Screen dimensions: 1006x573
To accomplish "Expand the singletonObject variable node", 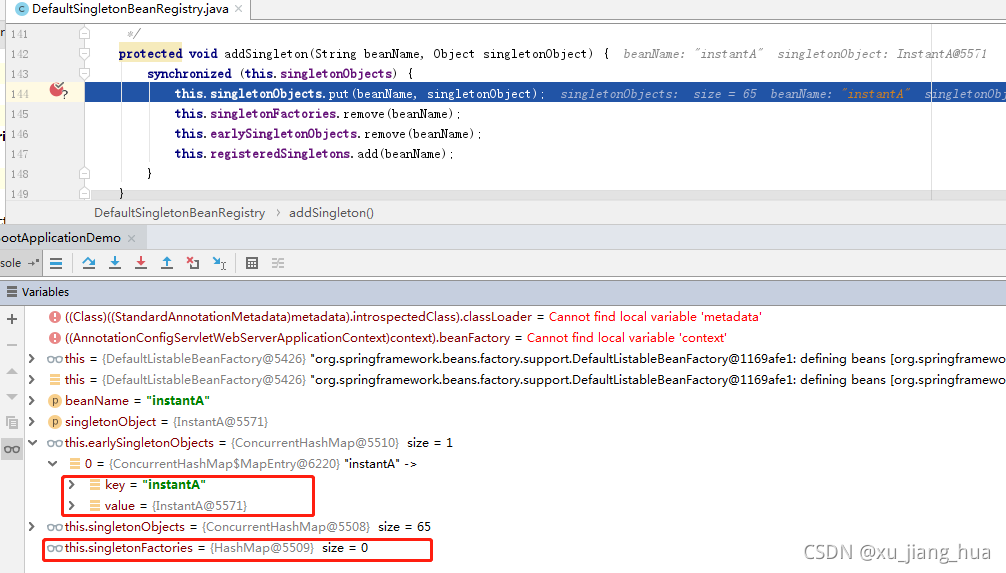I will pos(31,422).
